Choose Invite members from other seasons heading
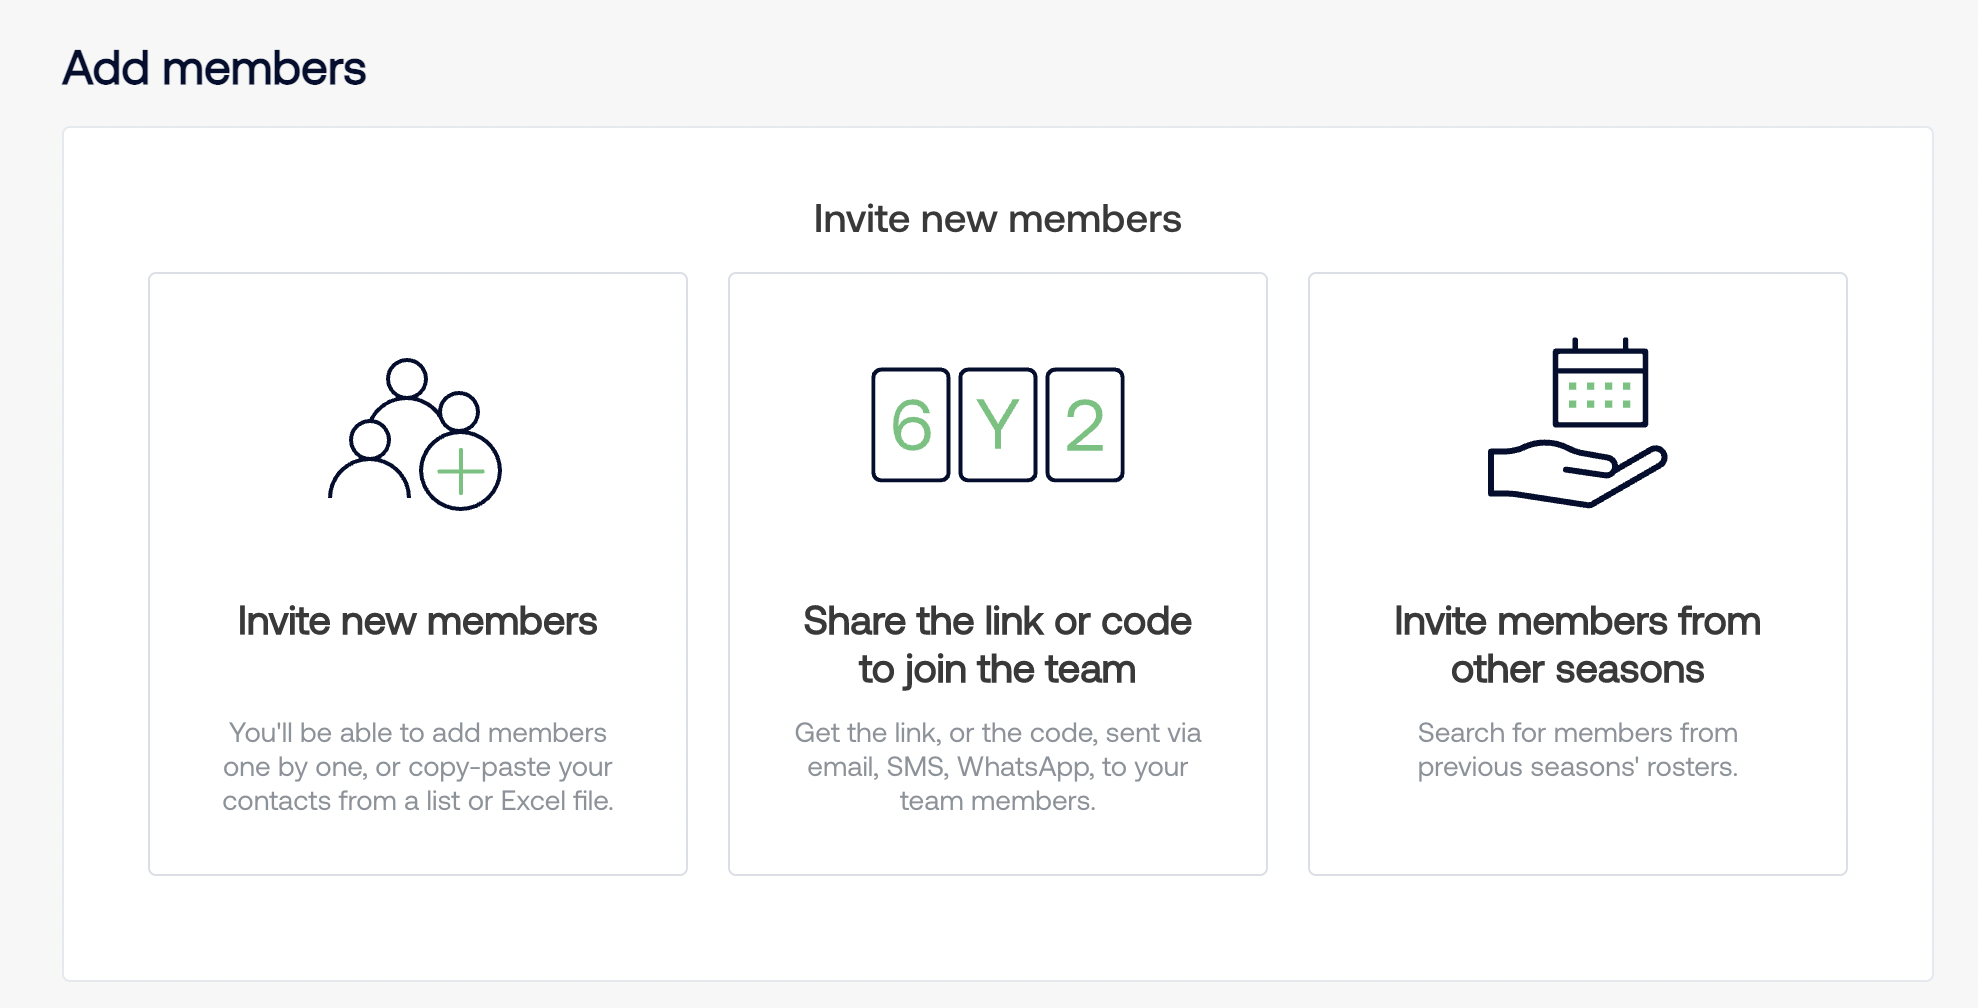 pyautogui.click(x=1578, y=645)
